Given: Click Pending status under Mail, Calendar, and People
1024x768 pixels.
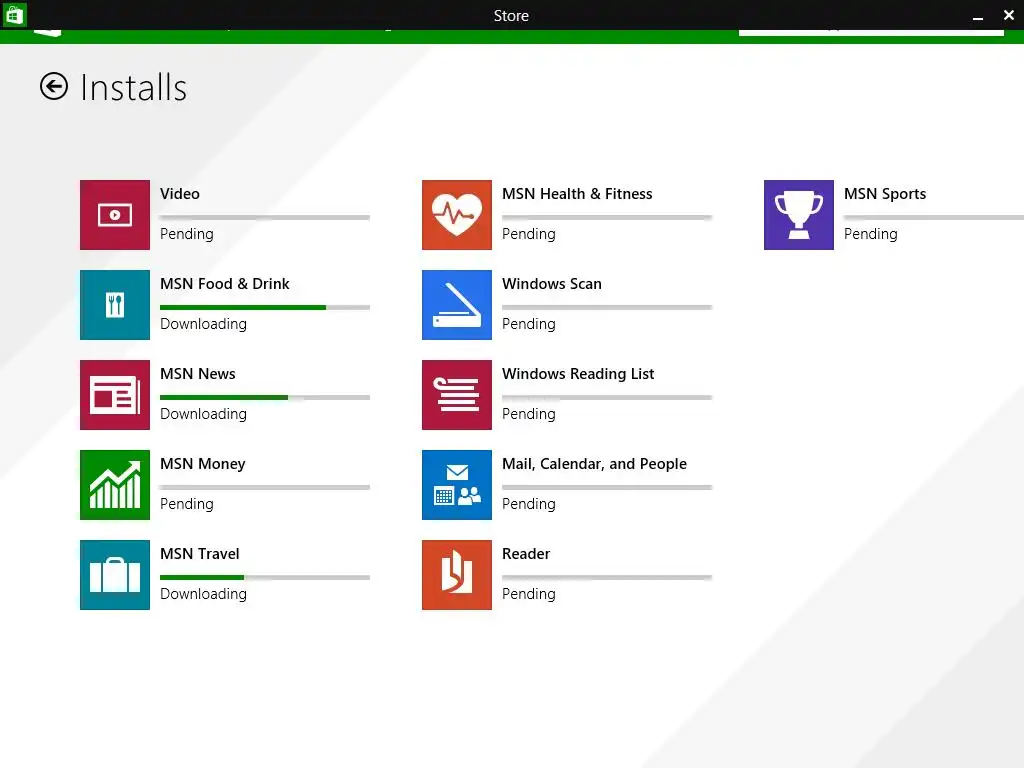Looking at the screenshot, I should (x=529, y=505).
